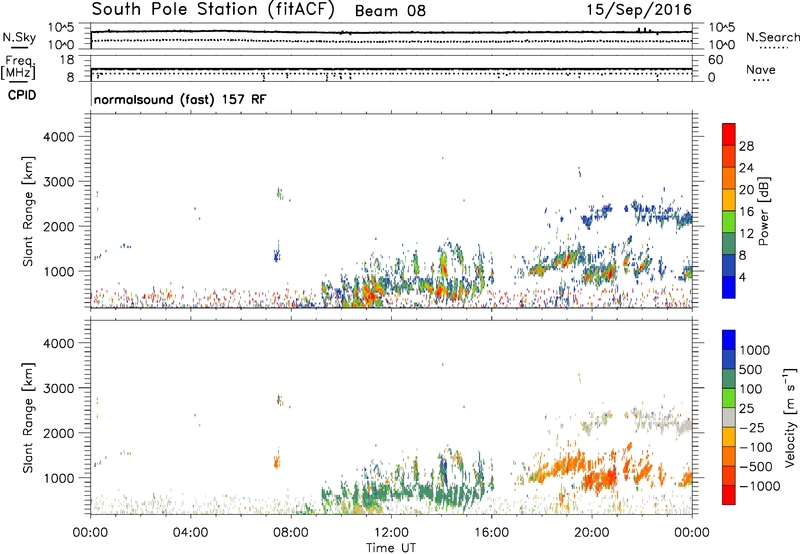The image size is (800, 554).
Task: Click 'Slant Range [km]' label of power panel
Action: click(x=28, y=211)
